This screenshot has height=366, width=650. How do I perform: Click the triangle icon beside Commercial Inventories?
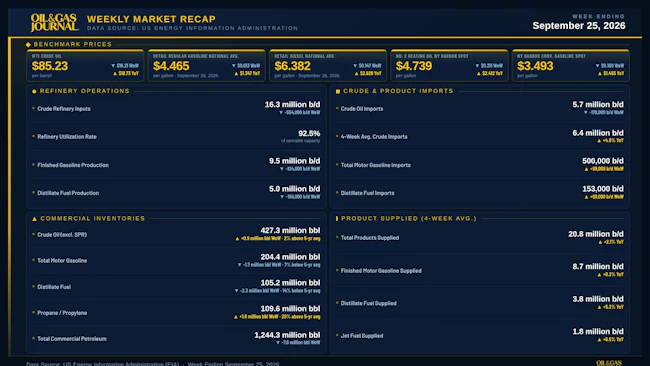[x=34, y=218]
